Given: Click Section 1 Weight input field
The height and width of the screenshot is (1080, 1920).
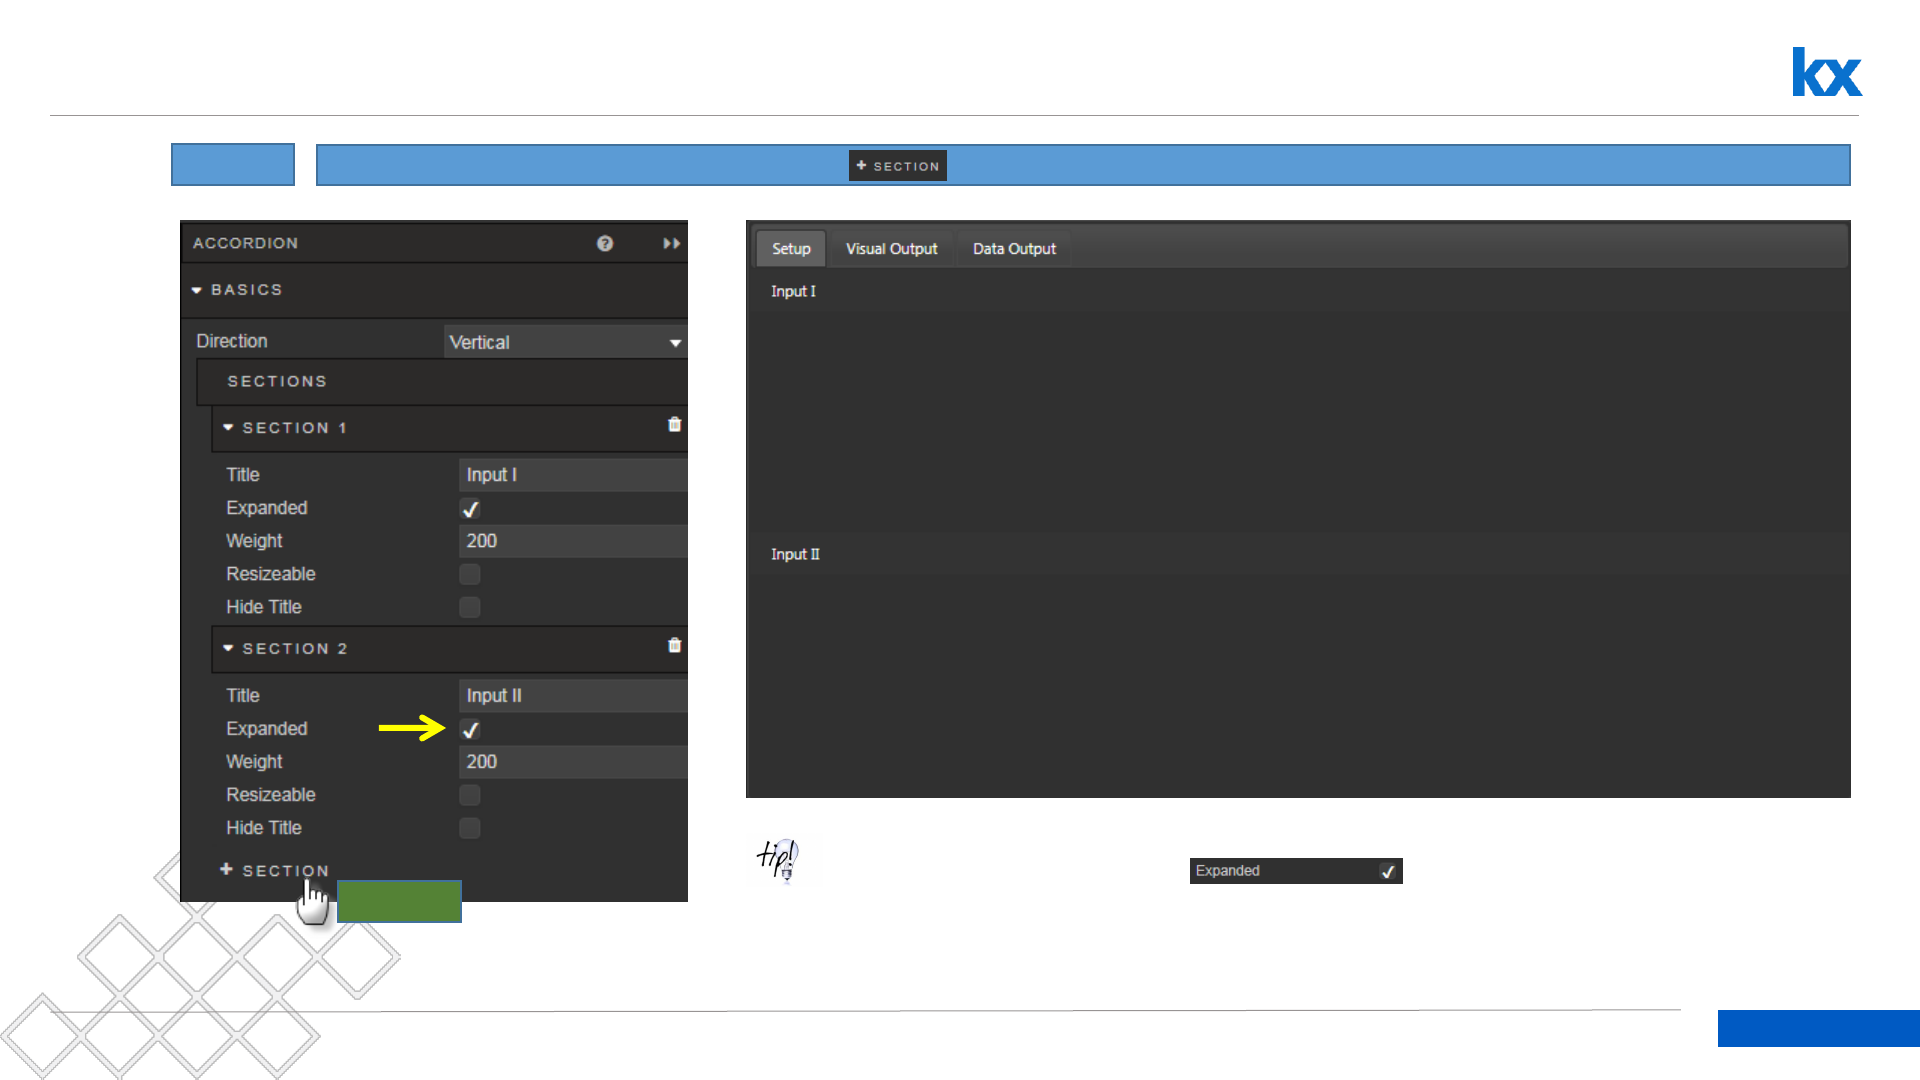Looking at the screenshot, I should pyautogui.click(x=572, y=541).
